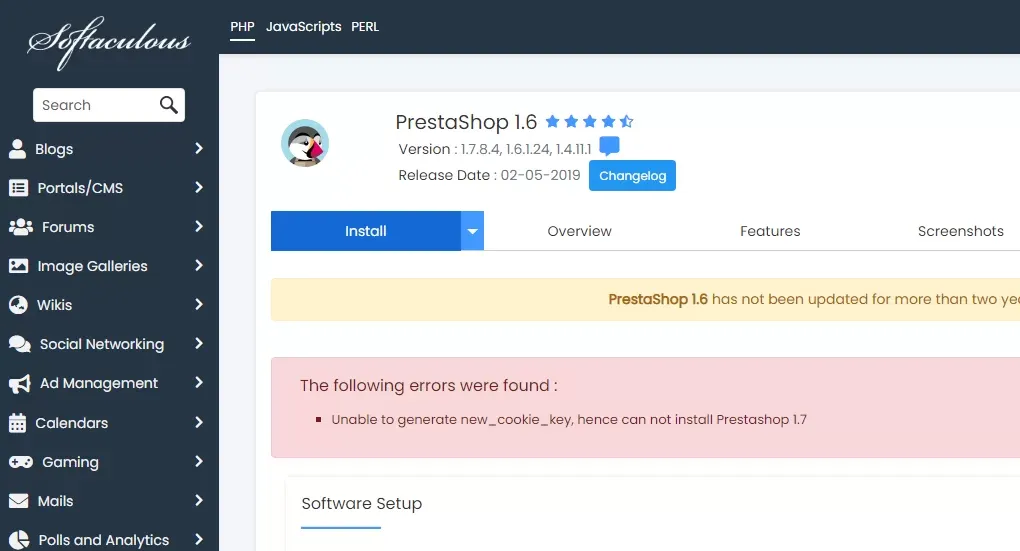Switch to the PERL tab

pos(365,27)
